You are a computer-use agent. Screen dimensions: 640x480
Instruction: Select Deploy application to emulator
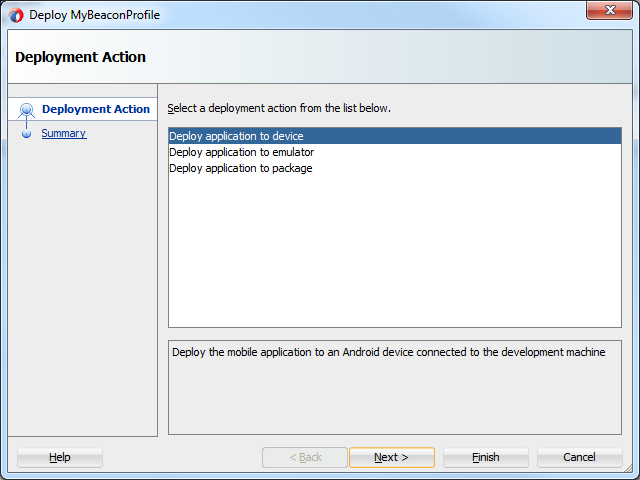pyautogui.click(x=395, y=152)
